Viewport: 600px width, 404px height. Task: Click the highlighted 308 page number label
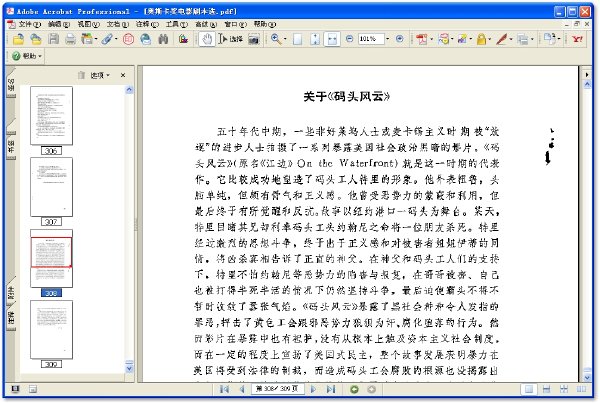coord(51,293)
